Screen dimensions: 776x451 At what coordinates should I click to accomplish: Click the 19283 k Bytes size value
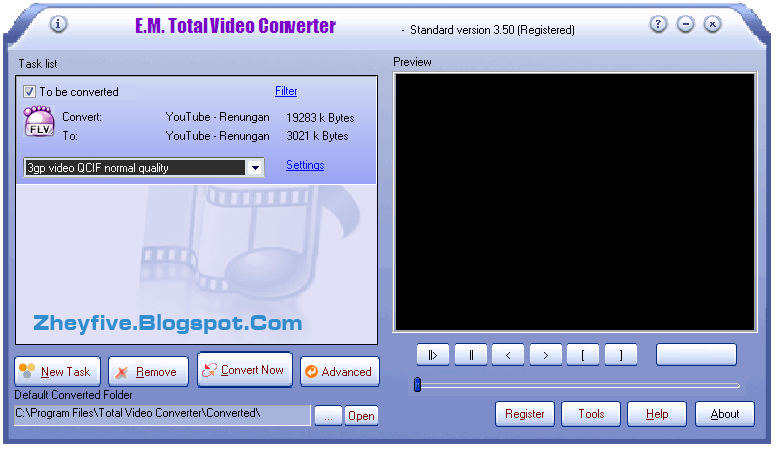(x=320, y=118)
